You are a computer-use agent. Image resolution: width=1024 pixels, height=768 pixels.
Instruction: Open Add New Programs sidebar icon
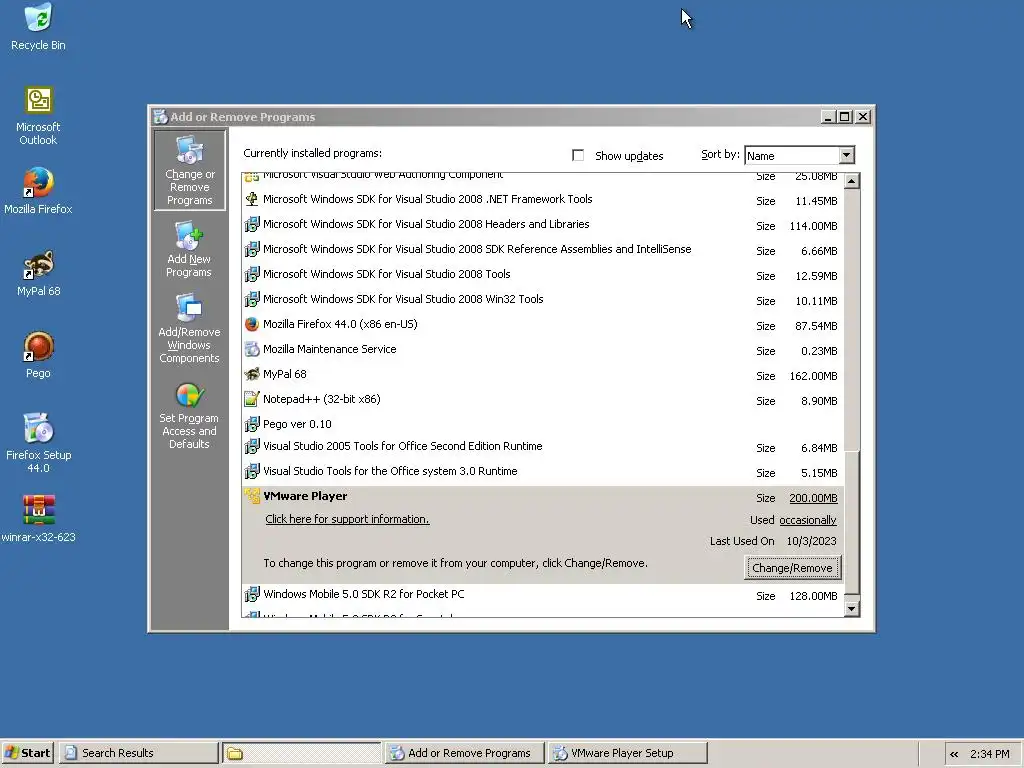tap(189, 249)
